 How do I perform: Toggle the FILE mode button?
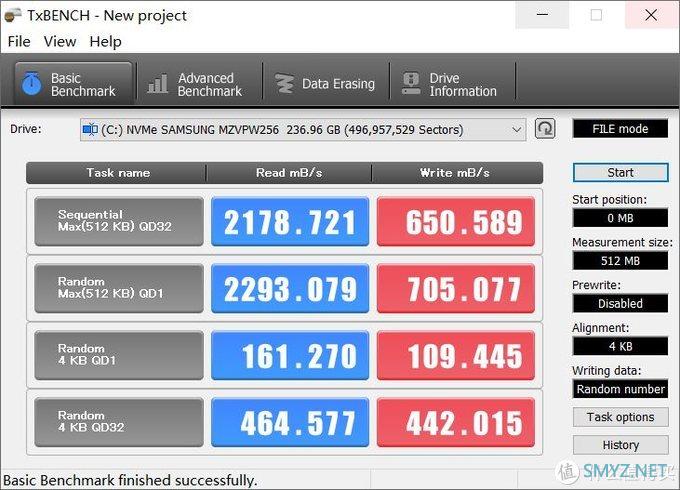pos(620,129)
